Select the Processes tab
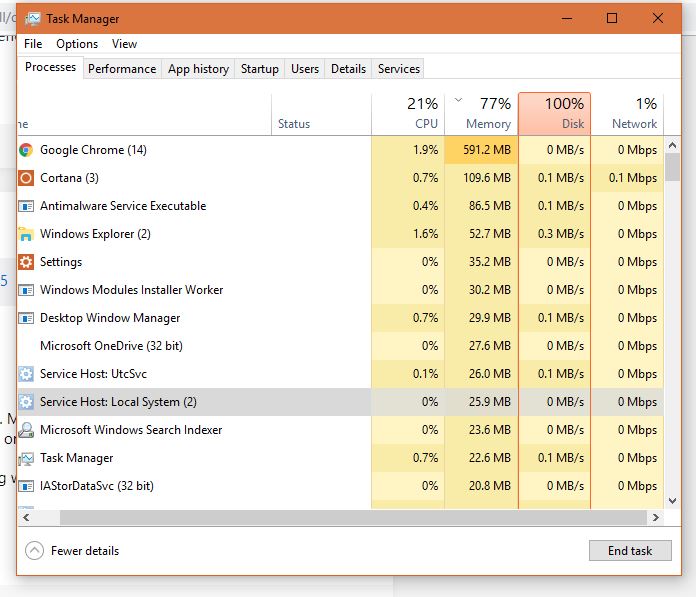 point(50,67)
